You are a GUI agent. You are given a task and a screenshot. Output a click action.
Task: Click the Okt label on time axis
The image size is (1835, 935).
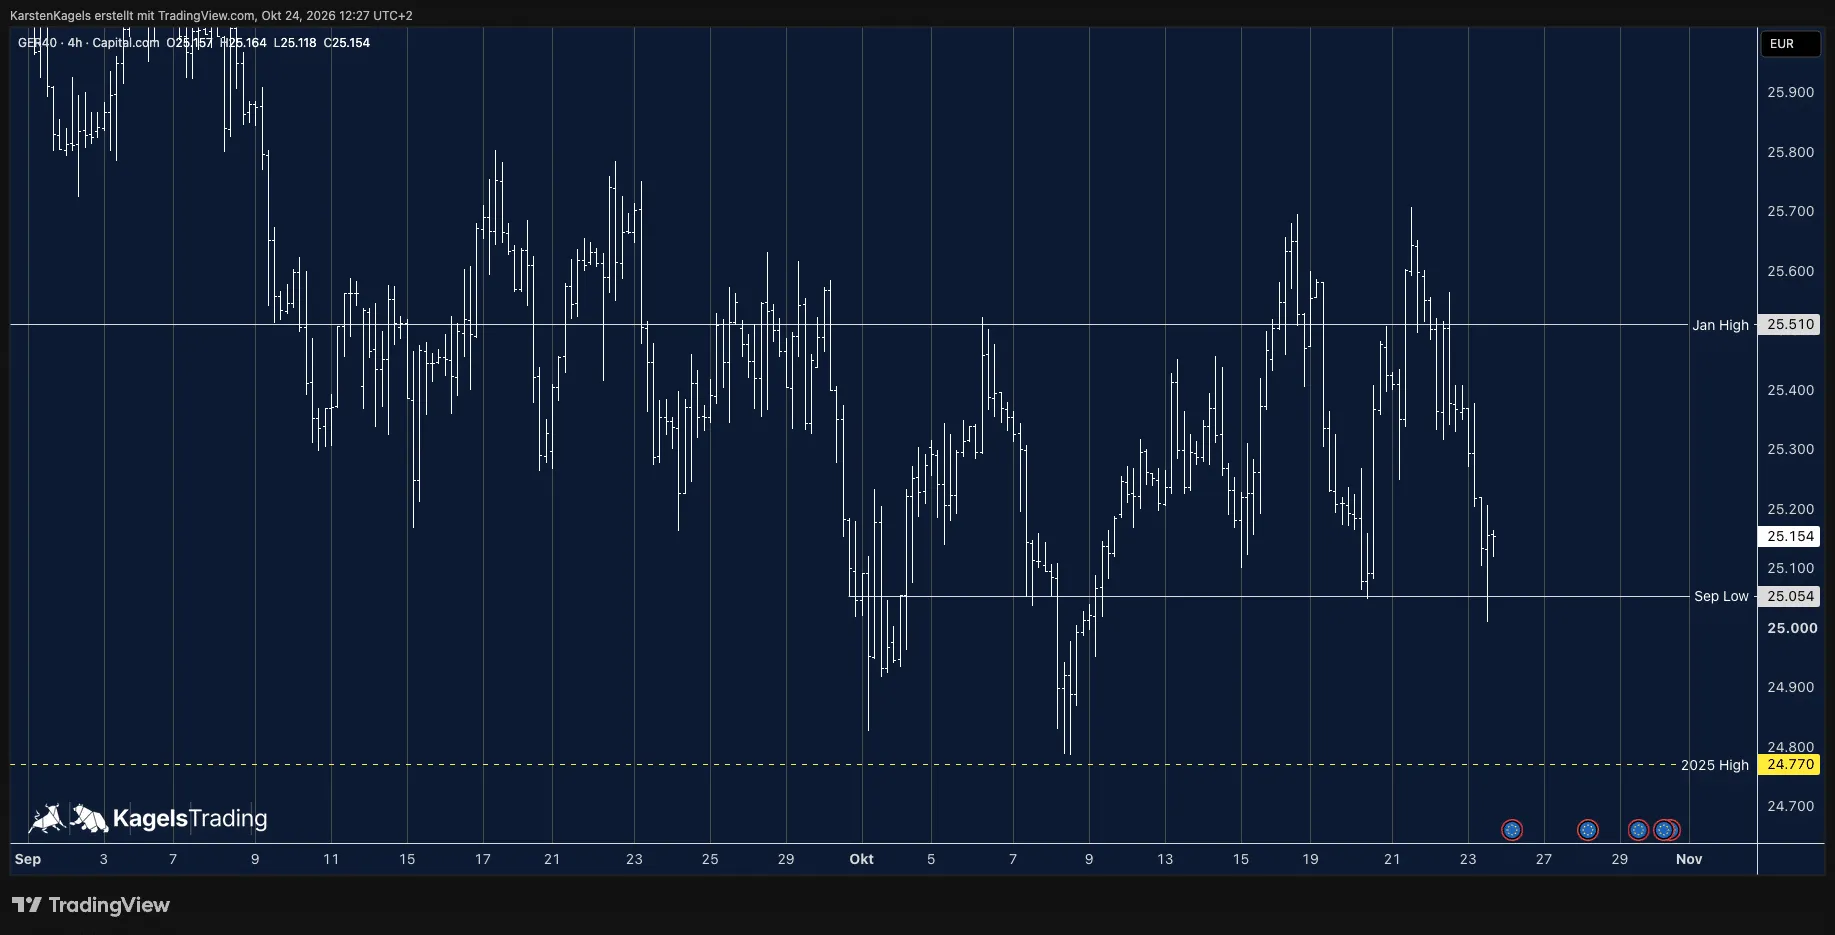pyautogui.click(x=861, y=859)
